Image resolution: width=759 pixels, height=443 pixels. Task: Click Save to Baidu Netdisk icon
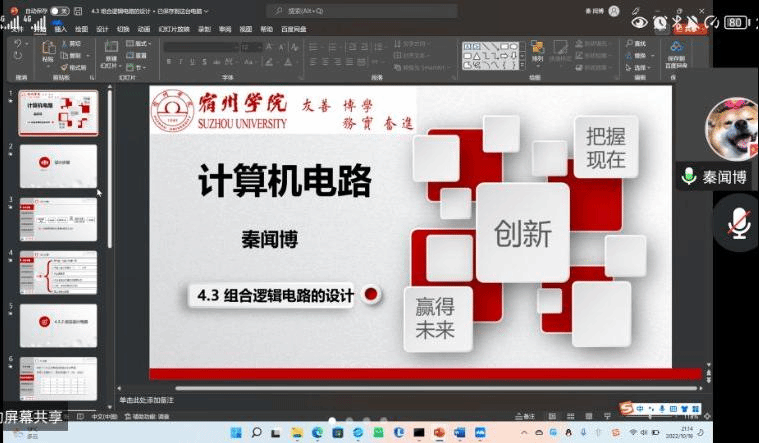tap(677, 50)
